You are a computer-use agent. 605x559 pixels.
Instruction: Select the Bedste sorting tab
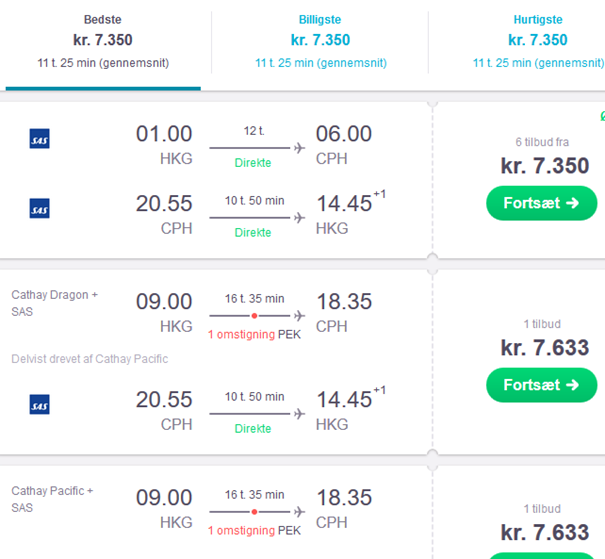pyautogui.click(x=103, y=42)
